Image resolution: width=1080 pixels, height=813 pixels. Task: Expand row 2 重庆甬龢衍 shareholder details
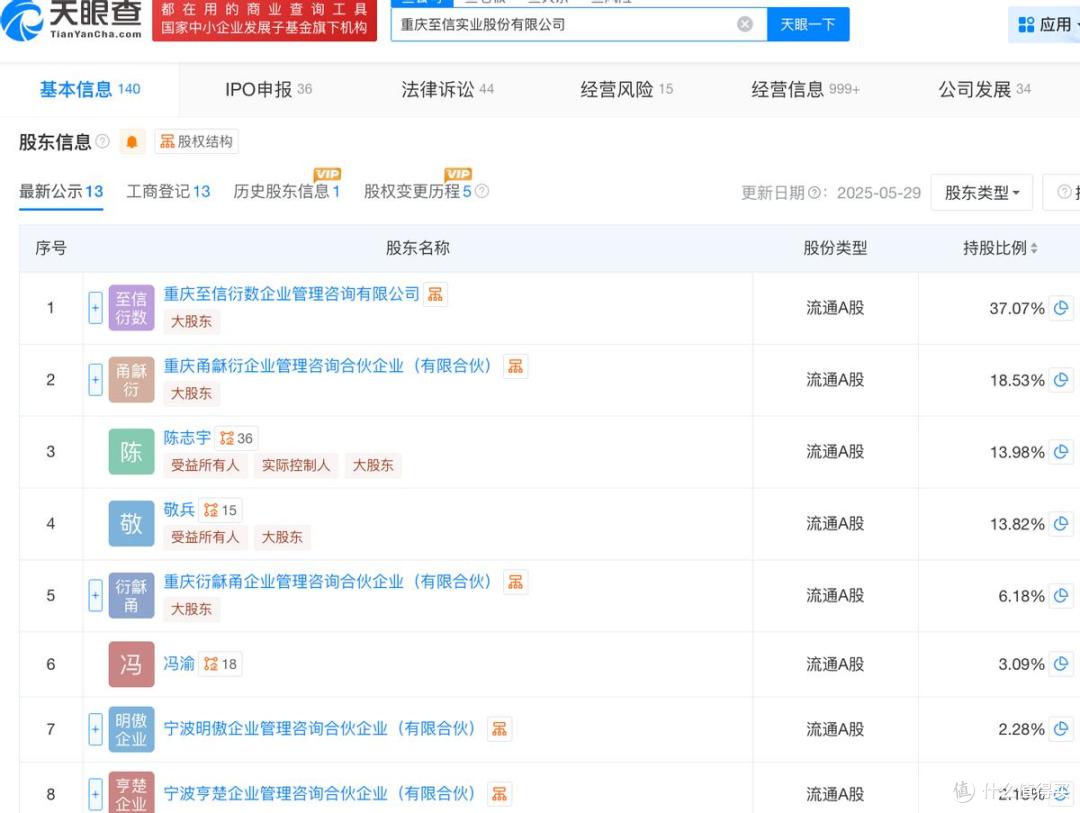(96, 380)
